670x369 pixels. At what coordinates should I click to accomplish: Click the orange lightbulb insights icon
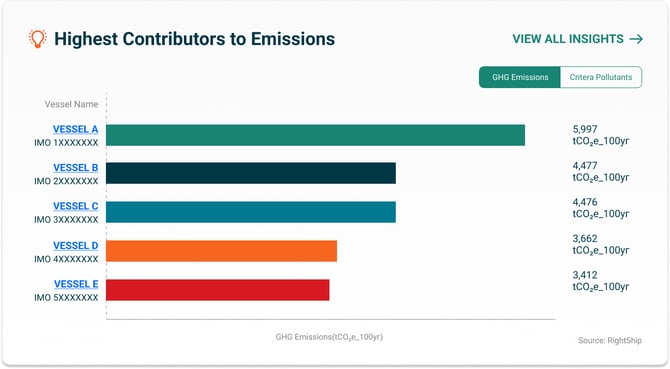click(37, 39)
